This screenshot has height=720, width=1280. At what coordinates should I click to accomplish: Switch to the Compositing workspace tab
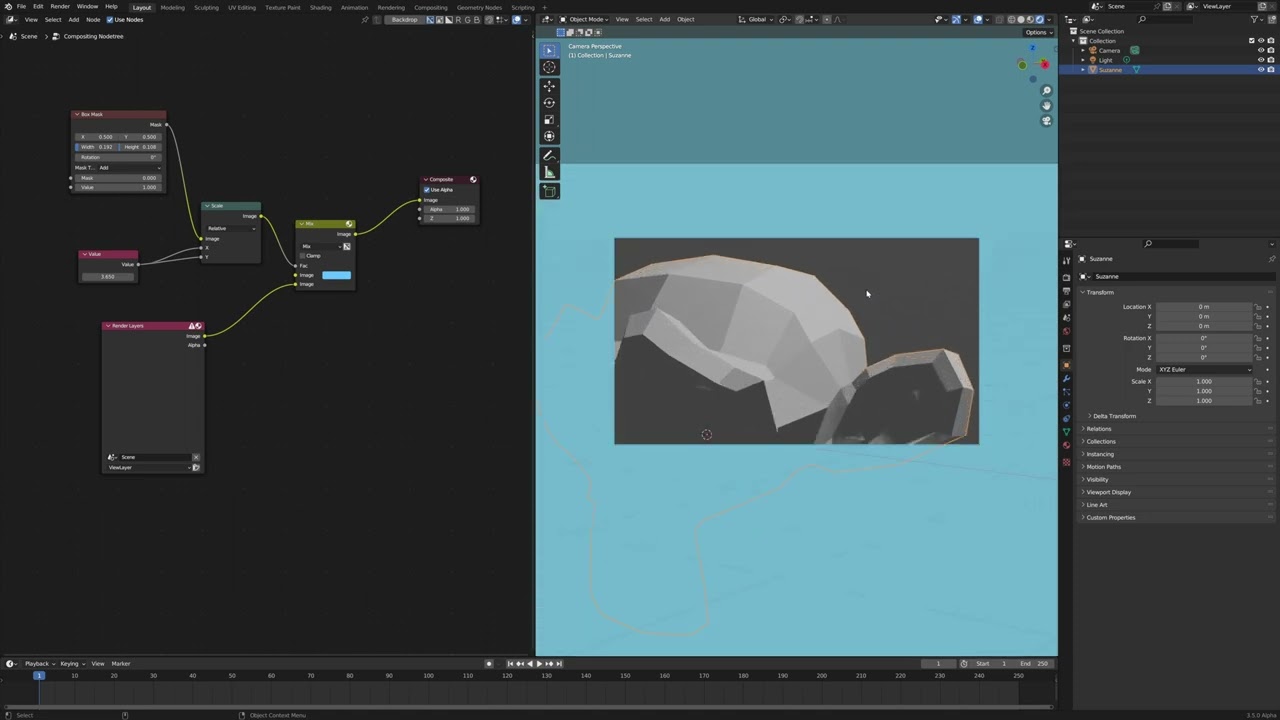(x=431, y=7)
